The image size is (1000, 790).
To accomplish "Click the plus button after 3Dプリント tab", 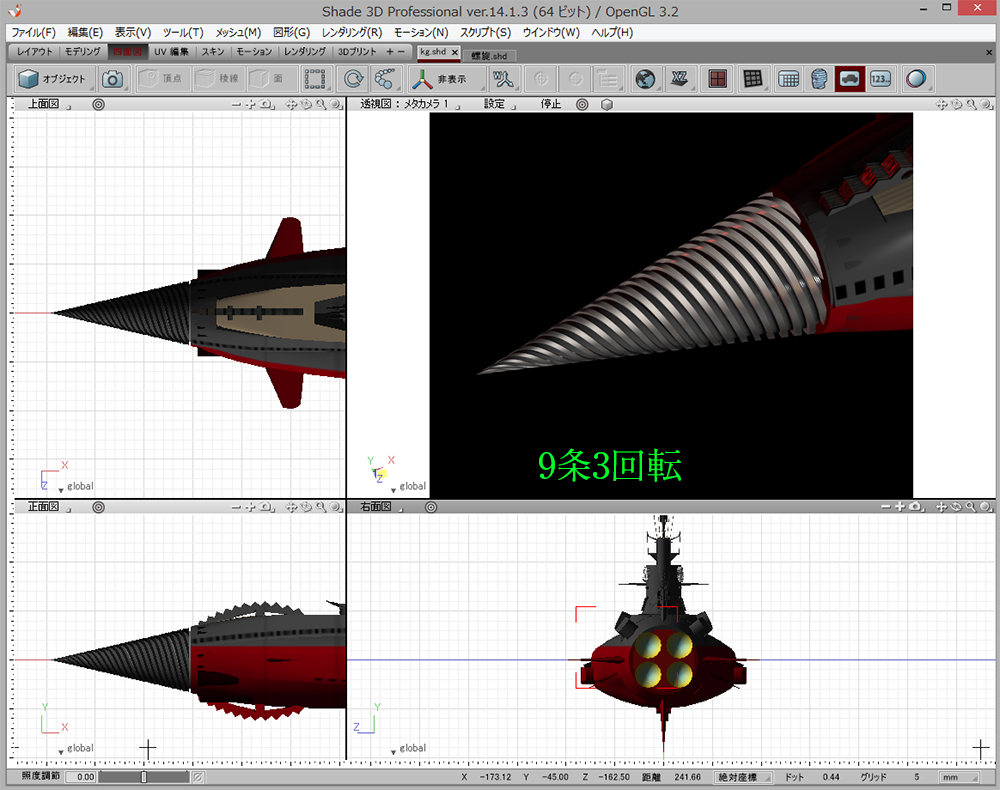I will (x=390, y=52).
